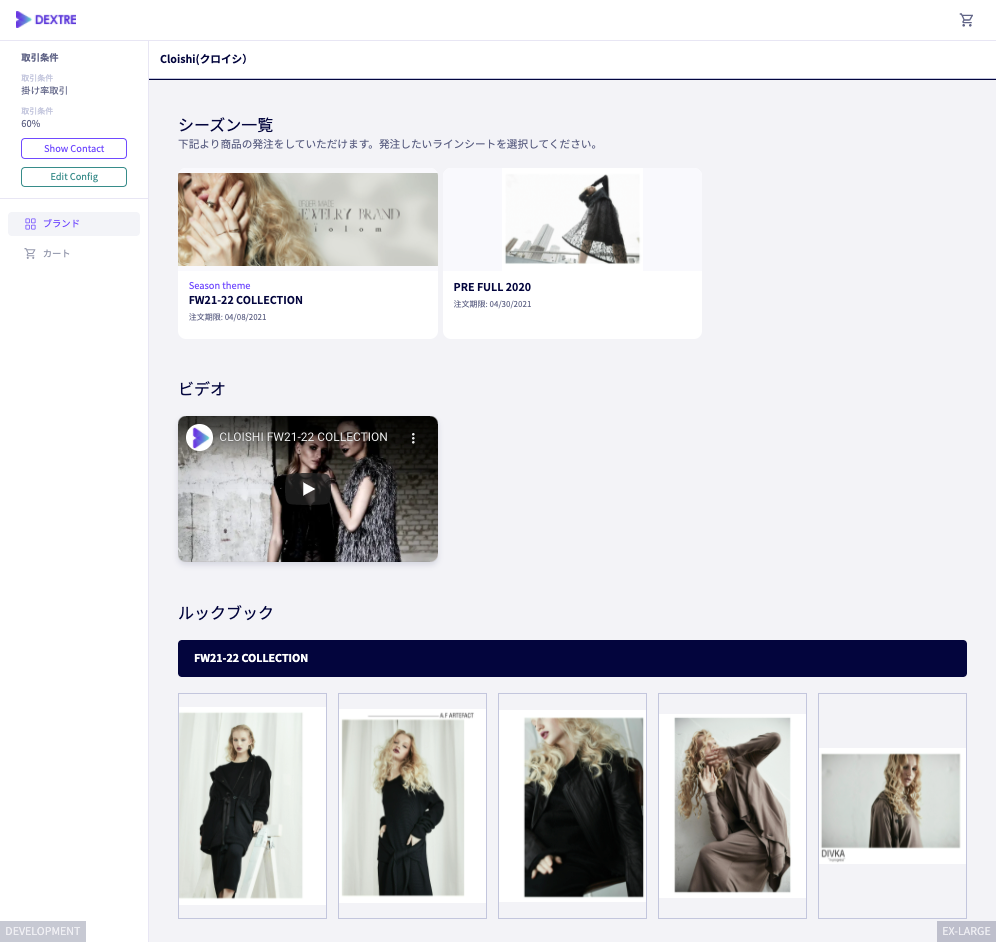Click the DEVELOPMENT environment badge

click(x=43, y=931)
